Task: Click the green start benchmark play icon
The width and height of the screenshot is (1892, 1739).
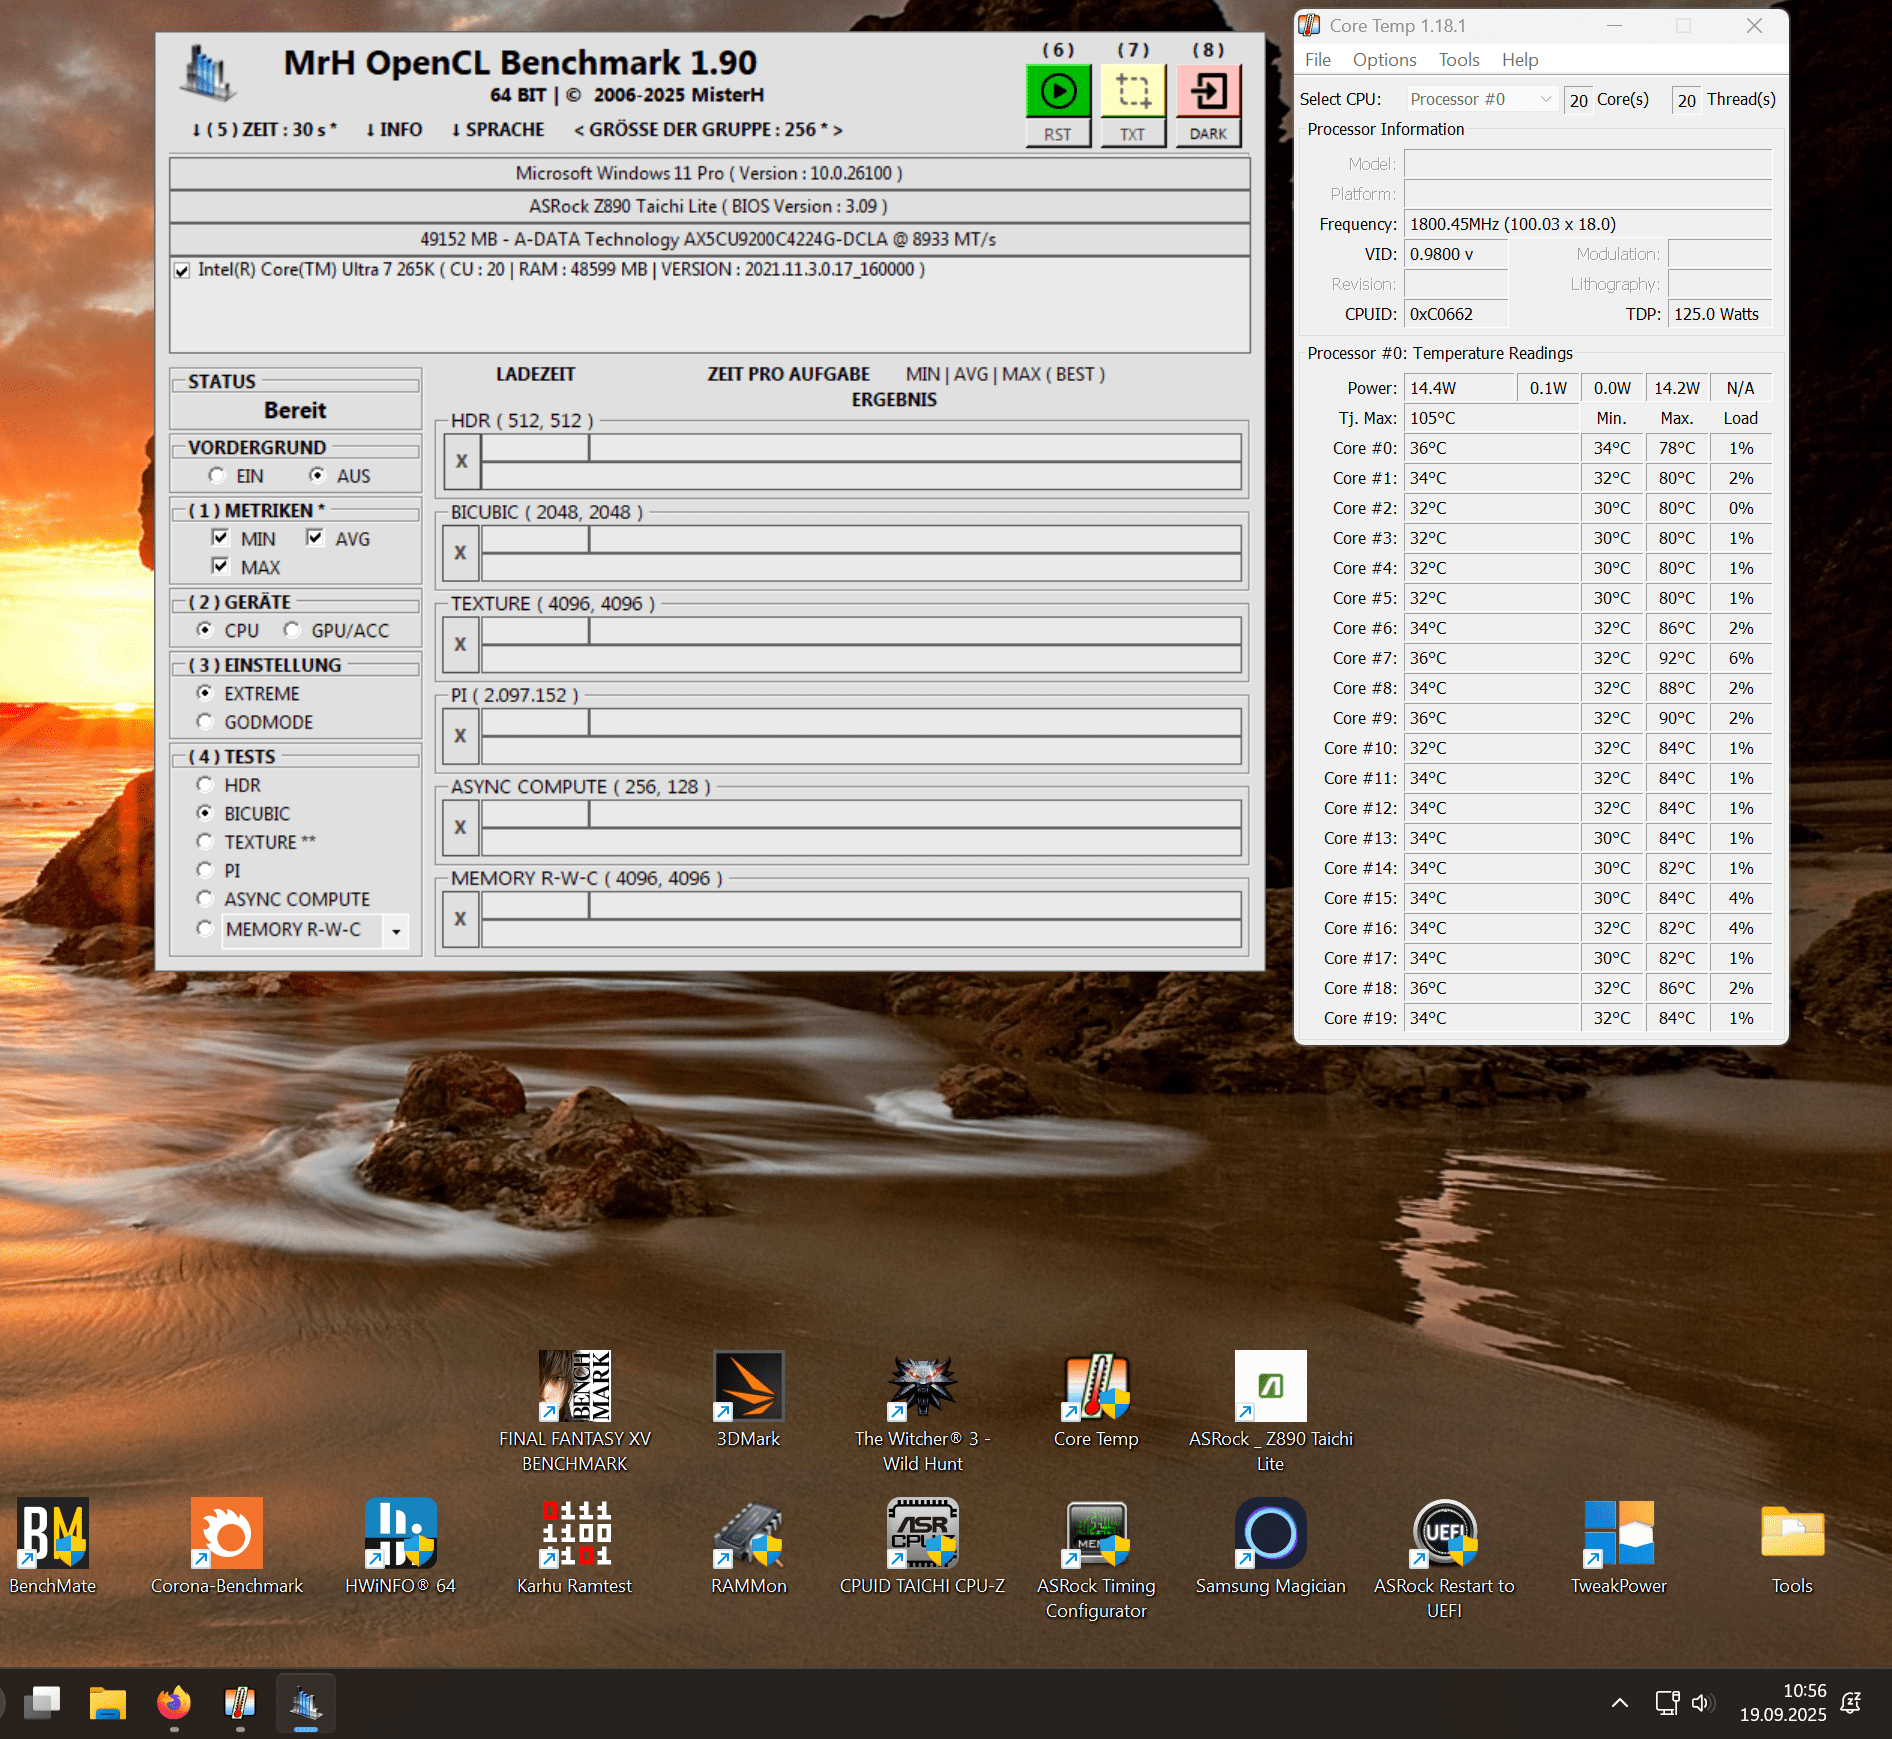Action: [1058, 92]
